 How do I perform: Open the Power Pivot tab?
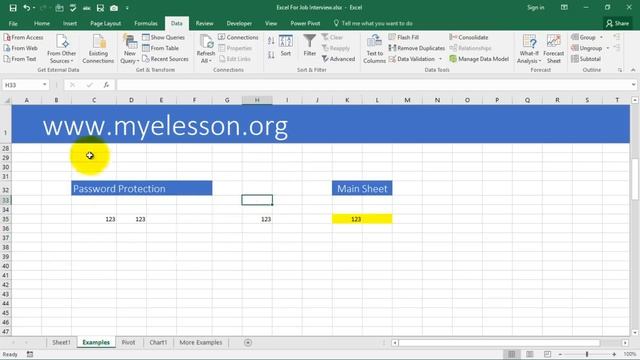[305, 24]
